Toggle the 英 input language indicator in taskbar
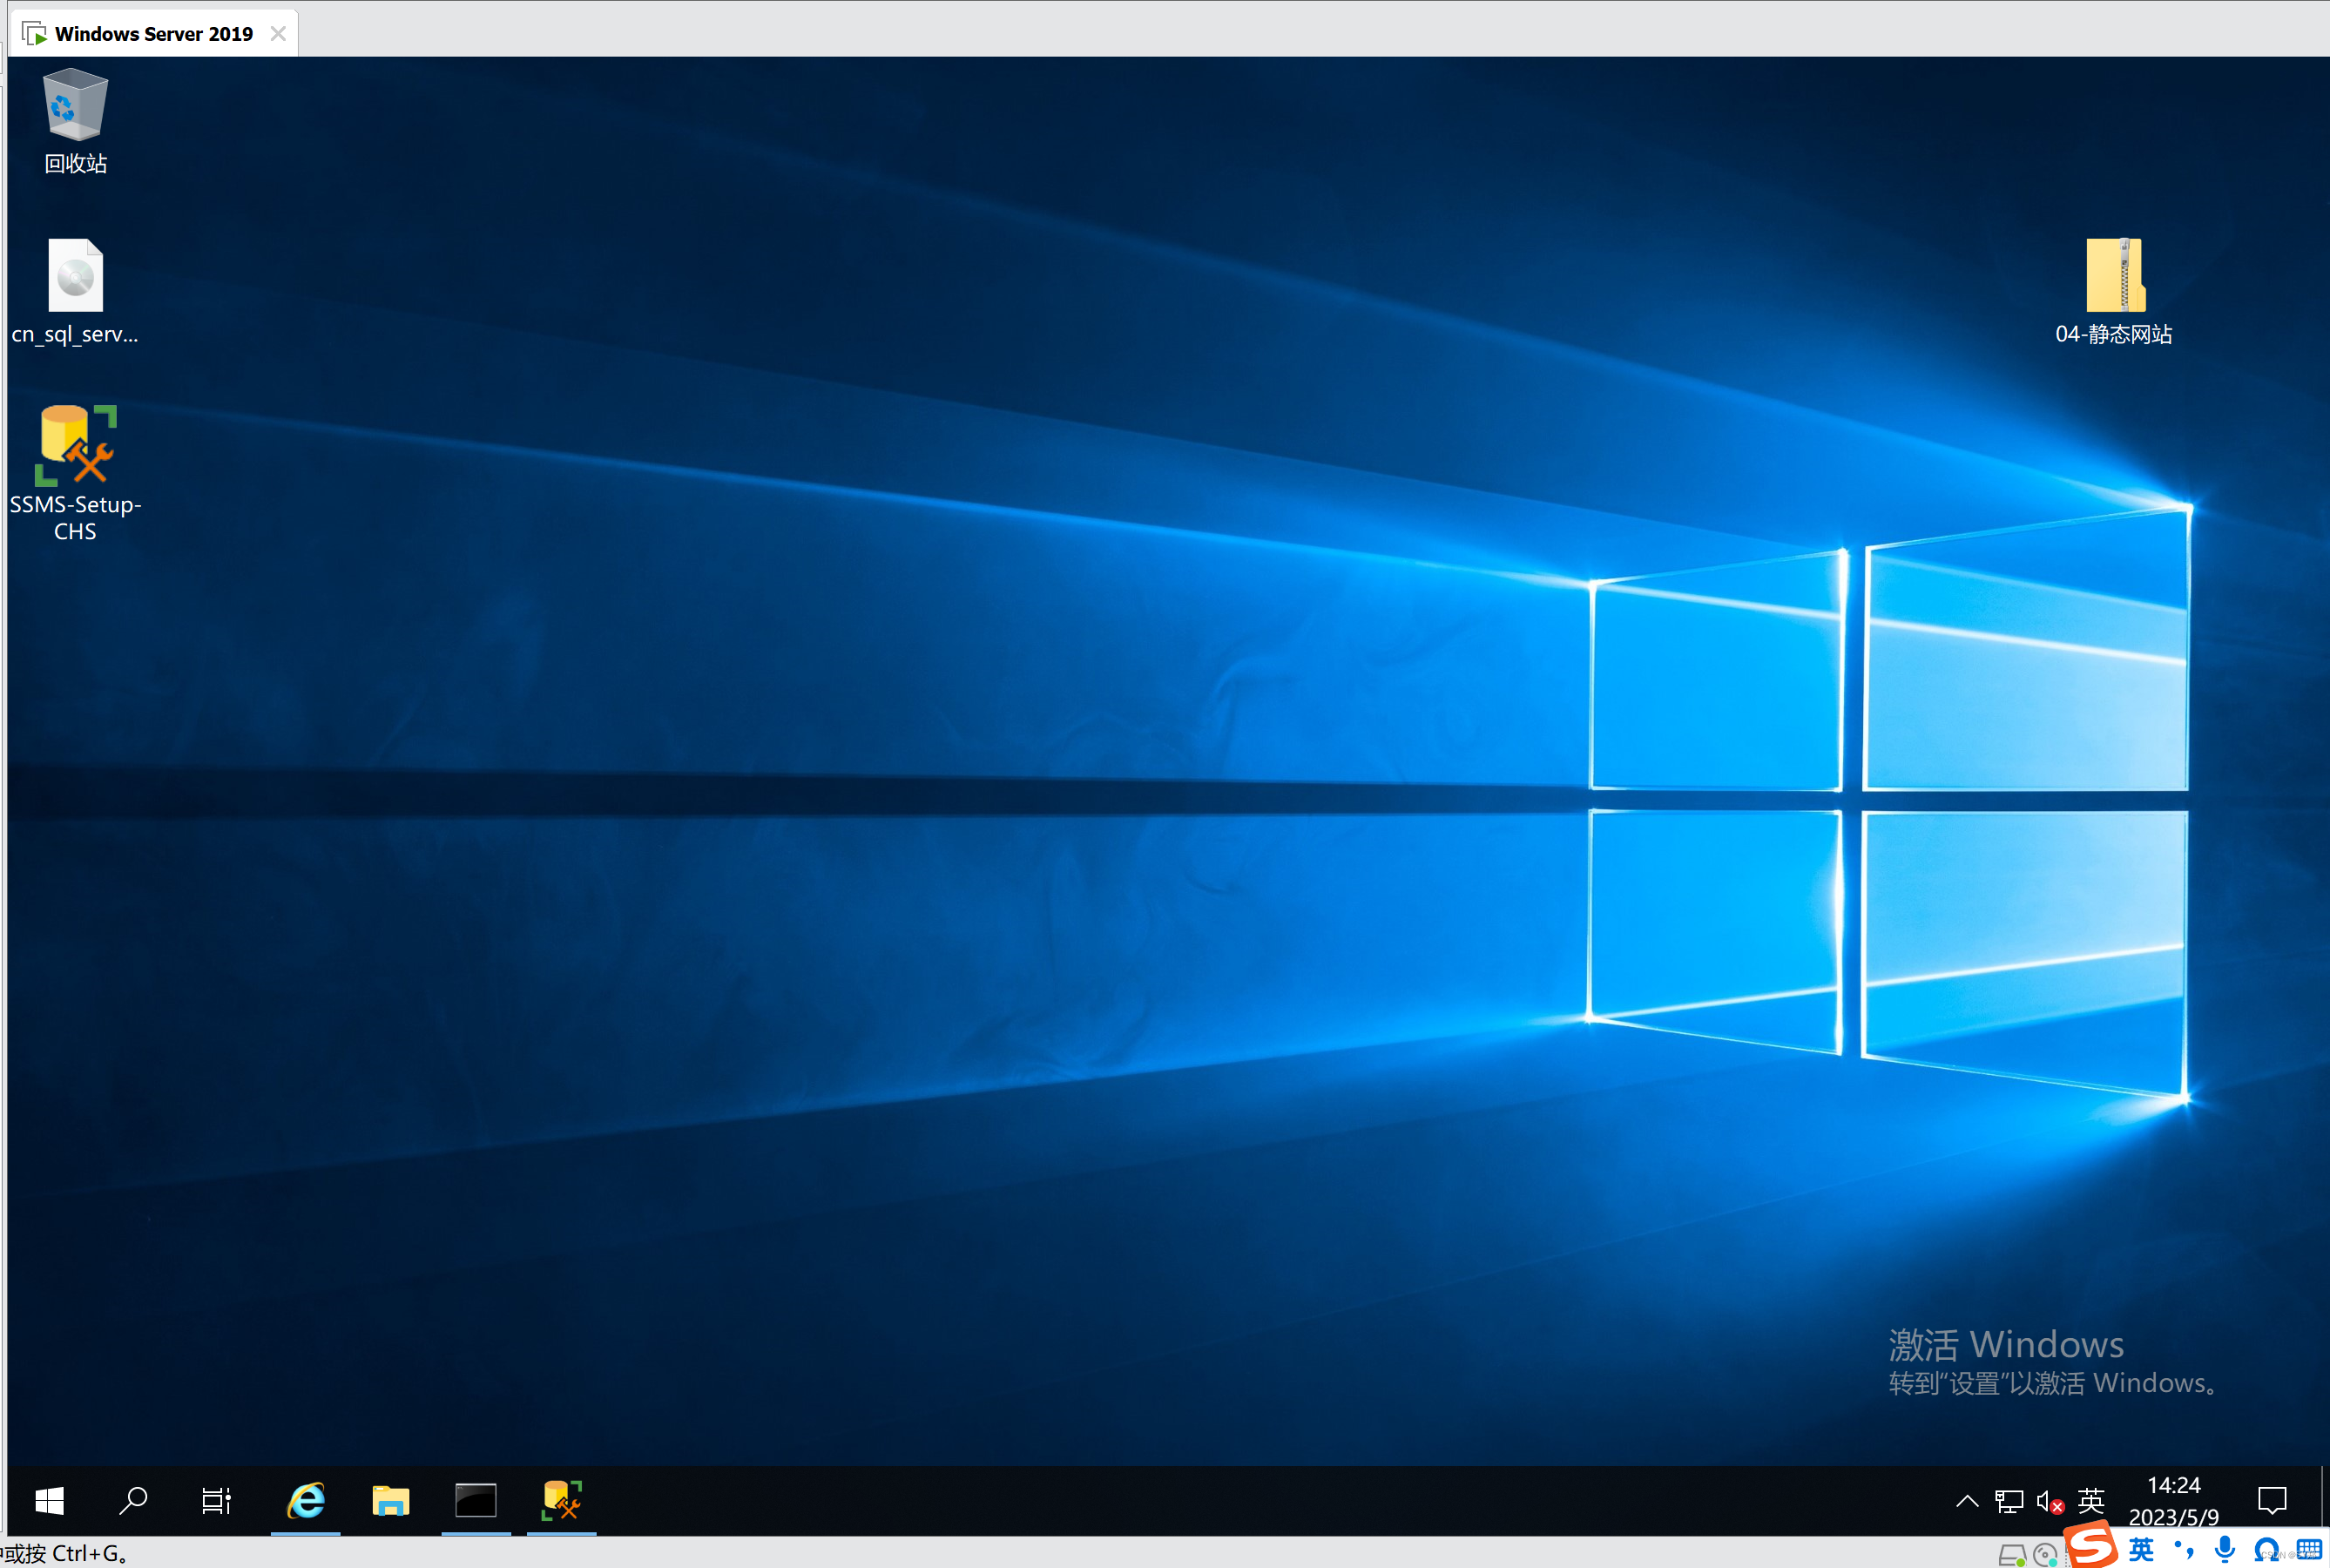The image size is (2330, 1568). point(2090,1501)
